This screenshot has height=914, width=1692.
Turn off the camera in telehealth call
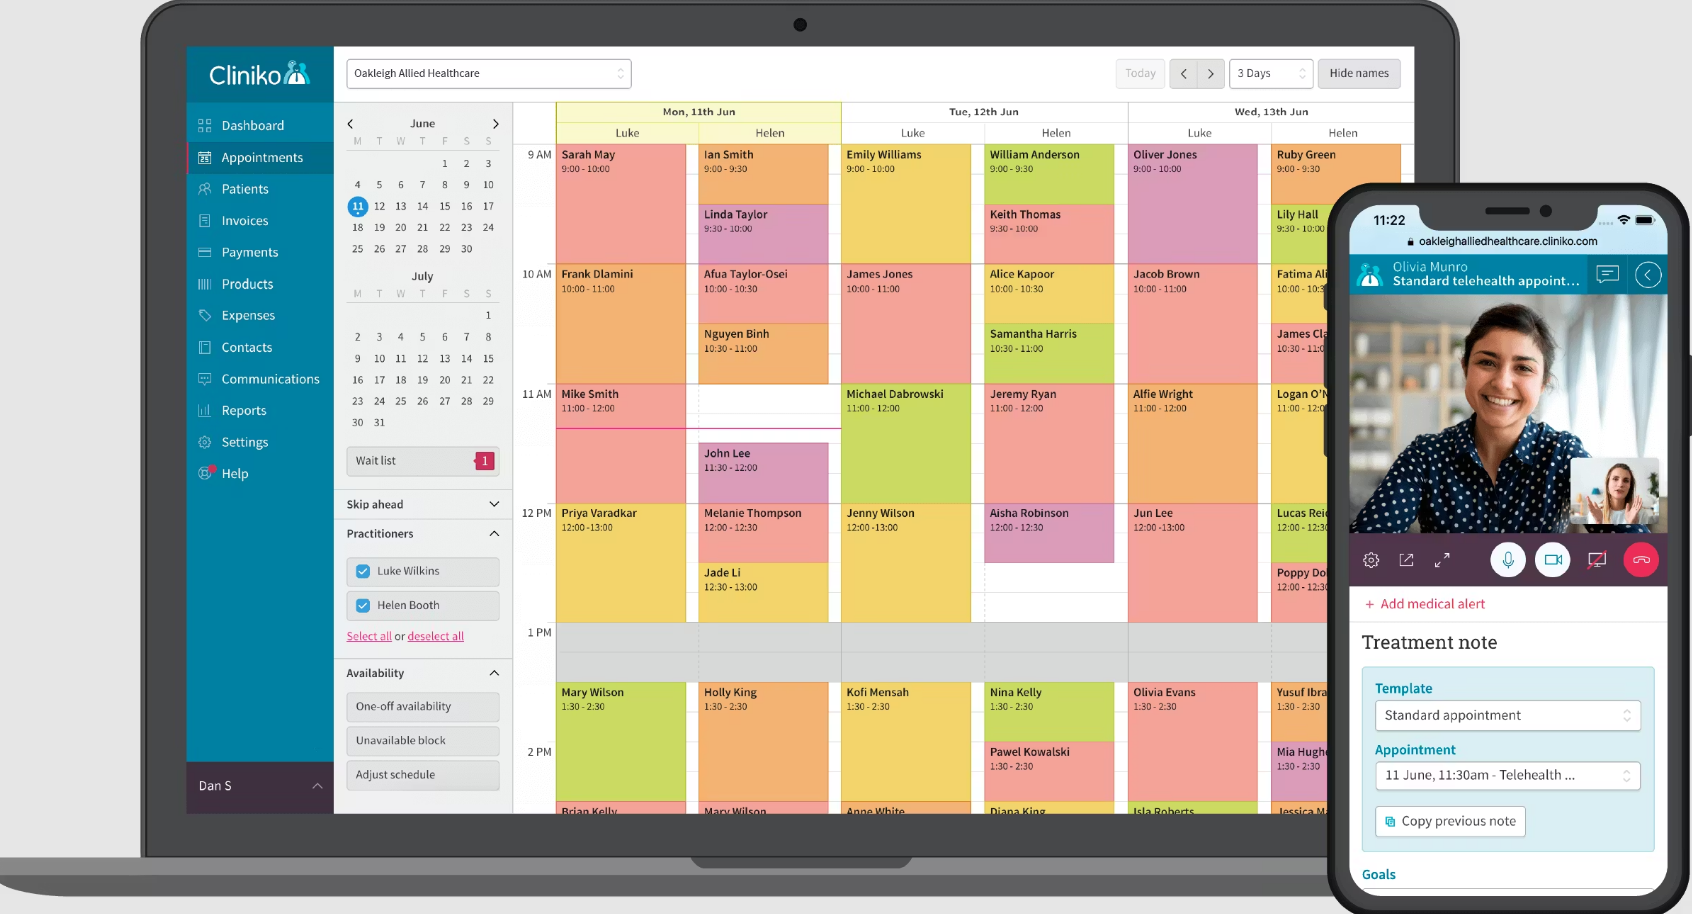[x=1553, y=560]
